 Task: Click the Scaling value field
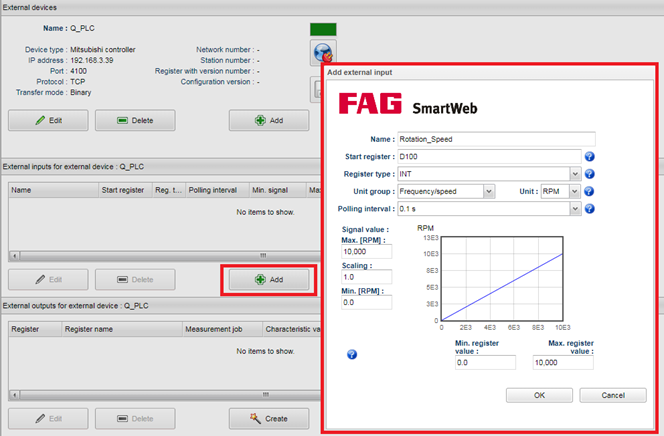(x=366, y=277)
